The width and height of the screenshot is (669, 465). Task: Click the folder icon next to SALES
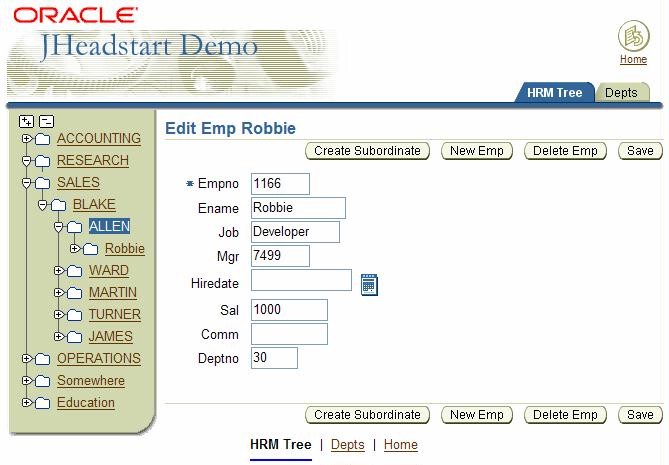[42, 183]
